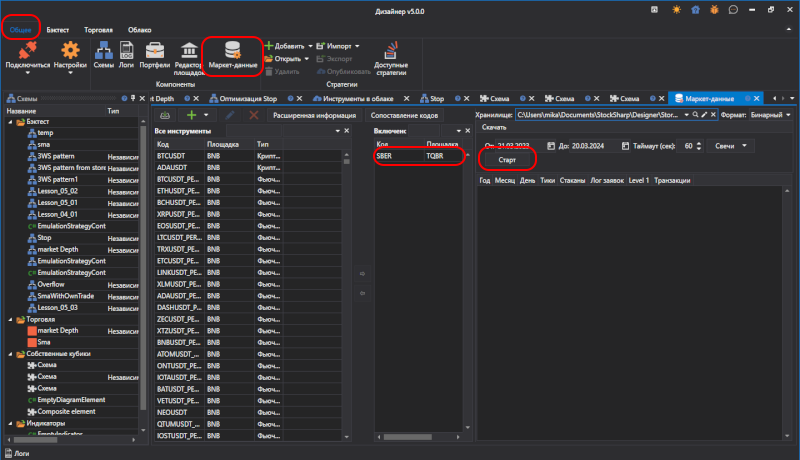Open dropdown next to green plus

click(206, 115)
